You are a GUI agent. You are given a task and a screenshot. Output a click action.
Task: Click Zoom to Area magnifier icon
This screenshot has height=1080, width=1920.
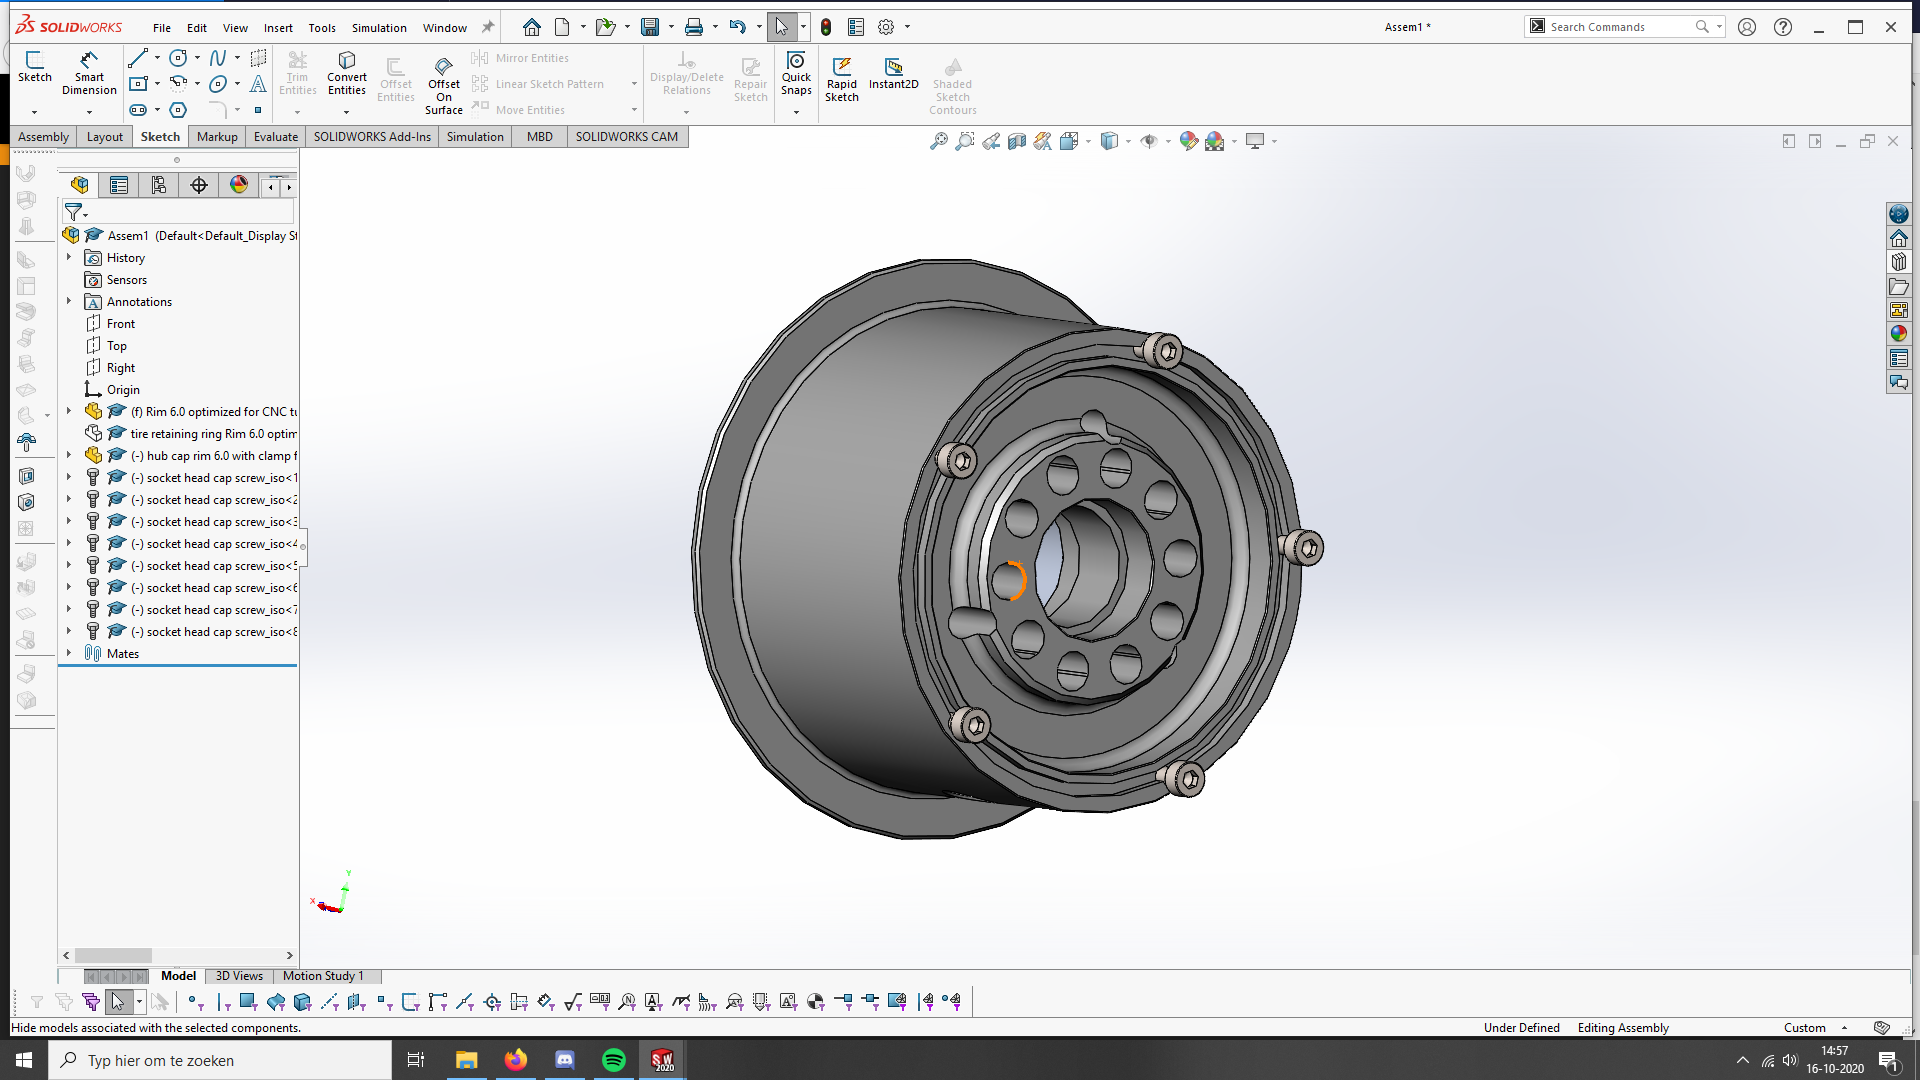pos(964,141)
